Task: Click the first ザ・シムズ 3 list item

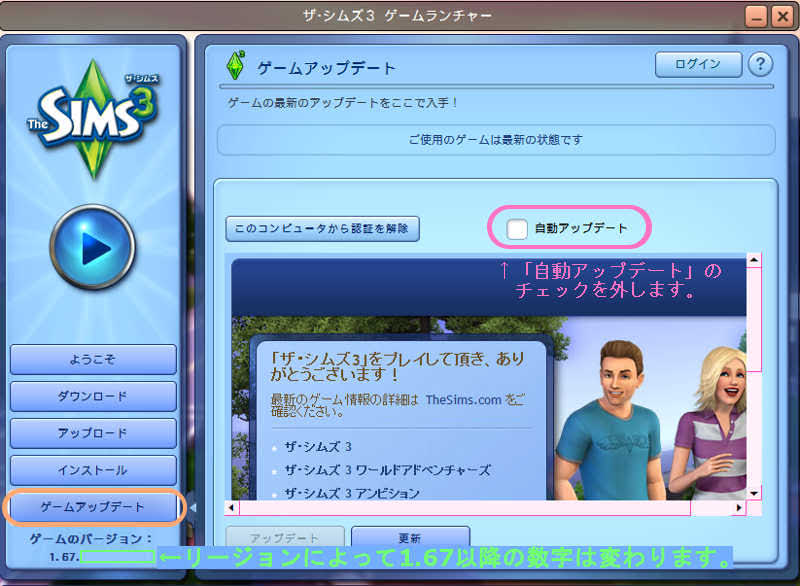Action: 318,447
